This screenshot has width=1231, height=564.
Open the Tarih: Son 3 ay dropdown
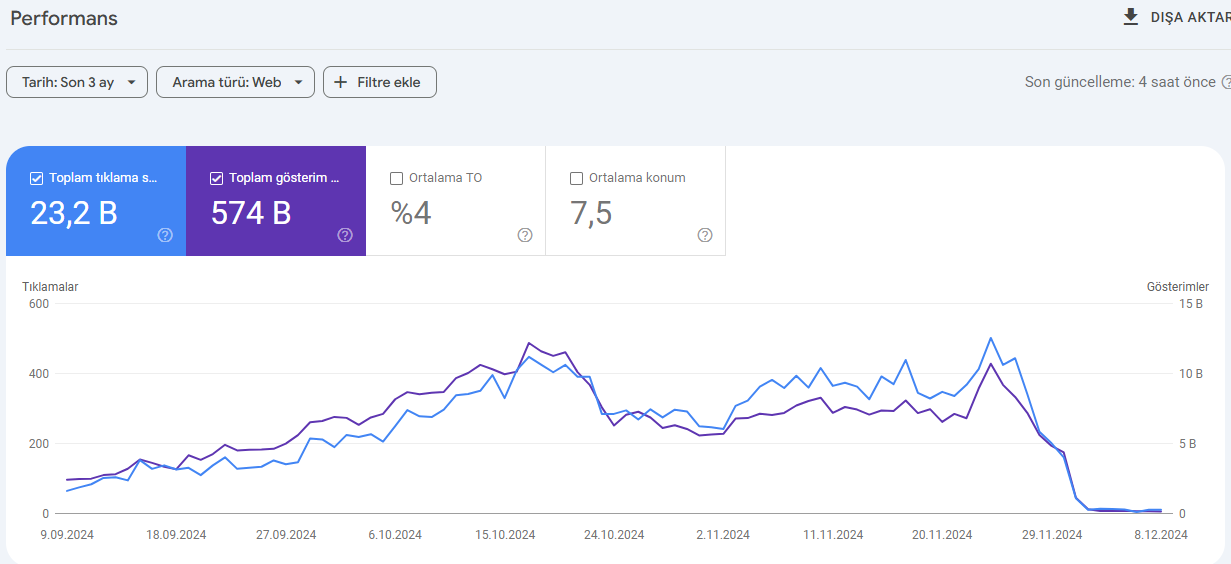(77, 82)
